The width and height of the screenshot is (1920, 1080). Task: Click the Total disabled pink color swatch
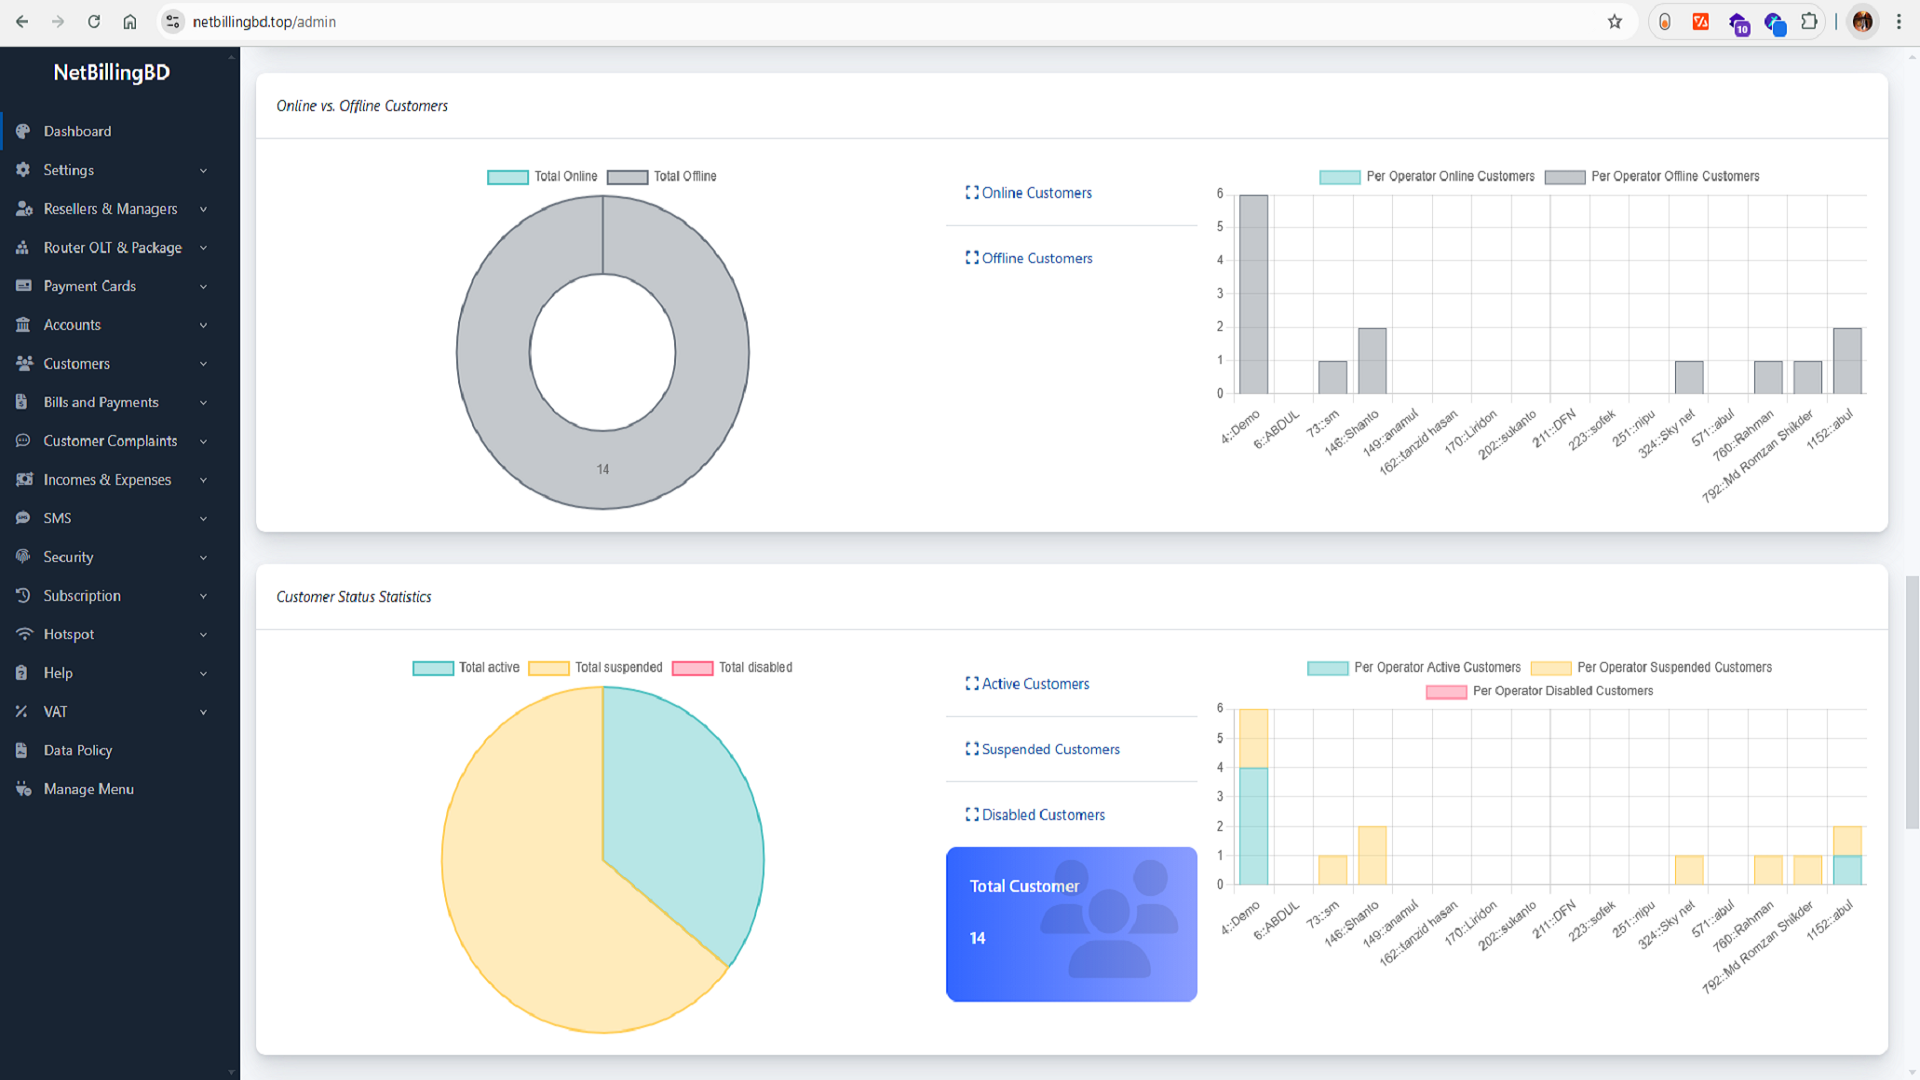coord(692,668)
